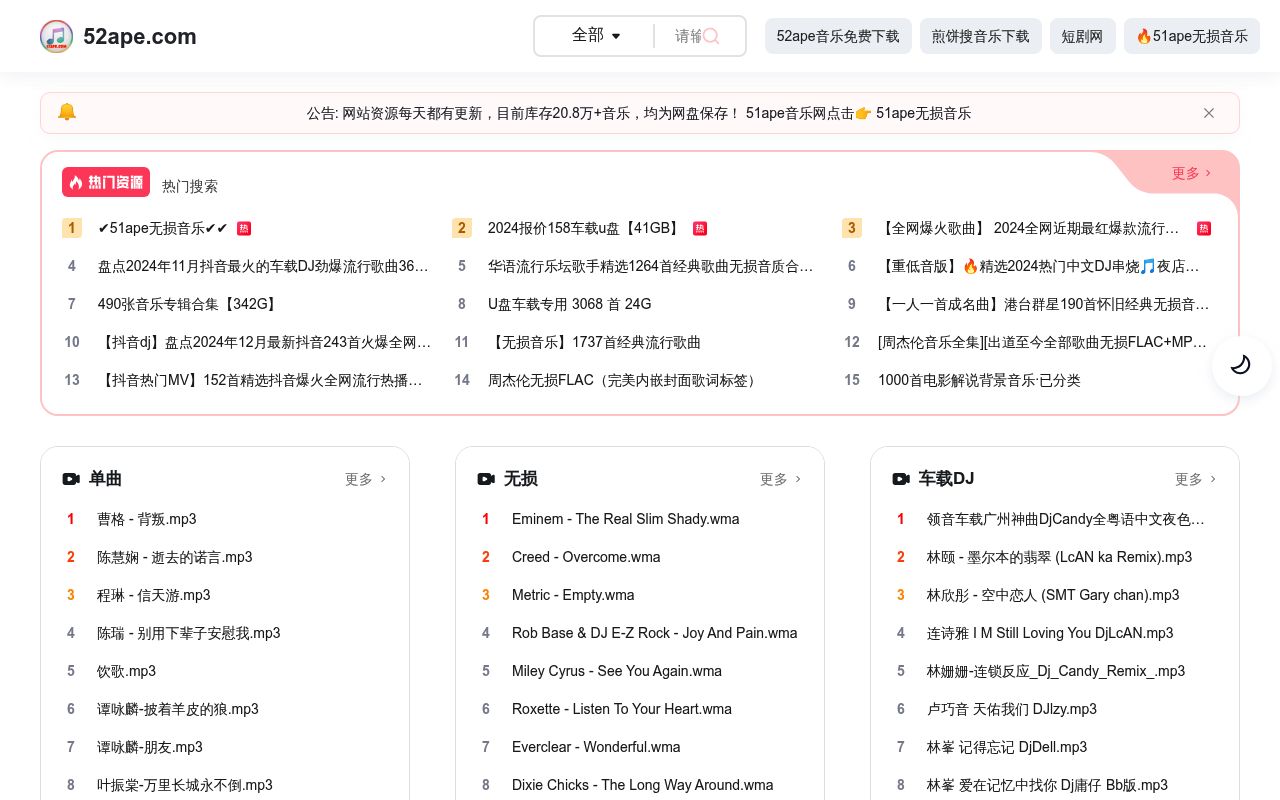Click 52ape.com site title
Screen dimensions: 1280x800
coord(140,36)
